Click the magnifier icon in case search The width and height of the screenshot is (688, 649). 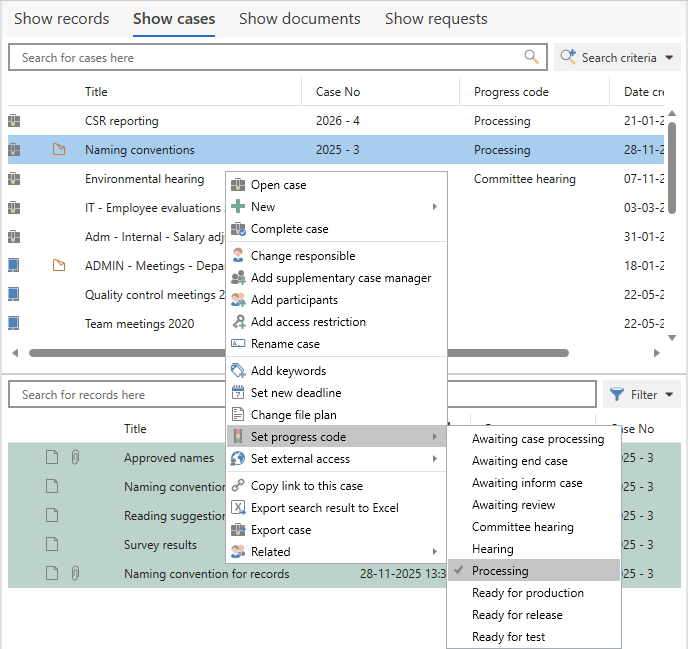(531, 57)
